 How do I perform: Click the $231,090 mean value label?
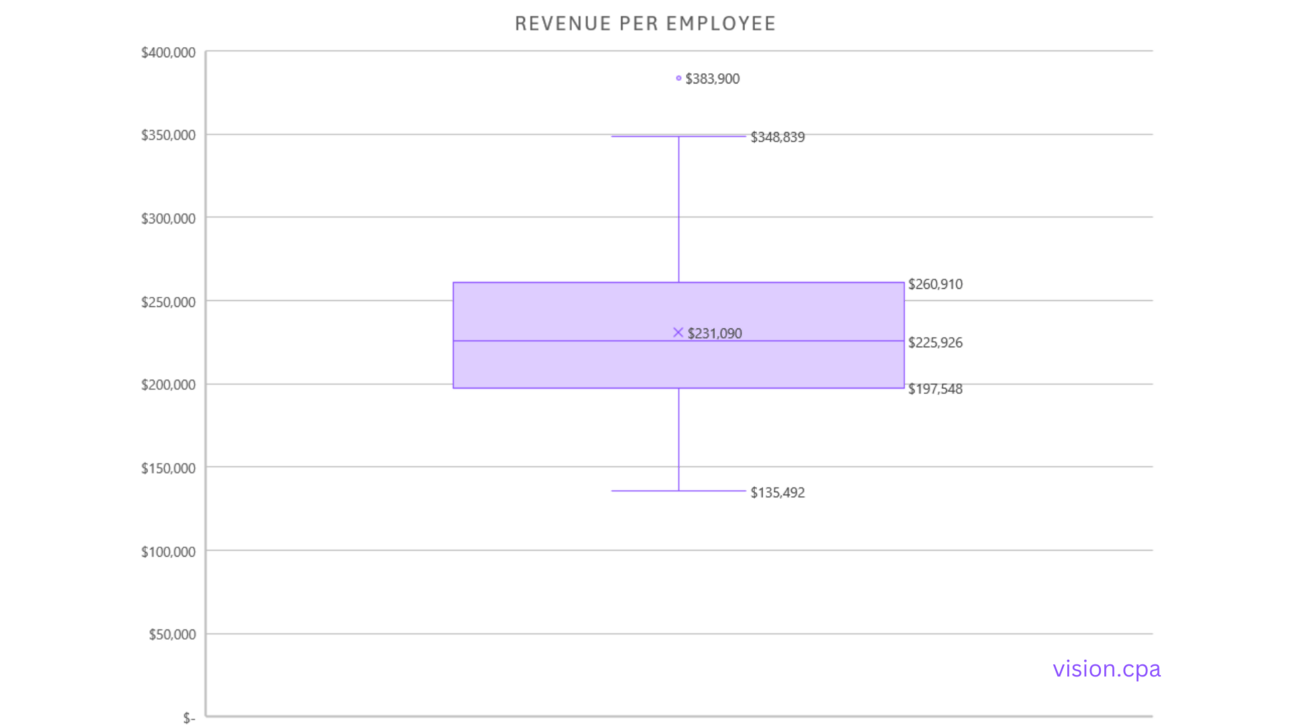(x=715, y=334)
